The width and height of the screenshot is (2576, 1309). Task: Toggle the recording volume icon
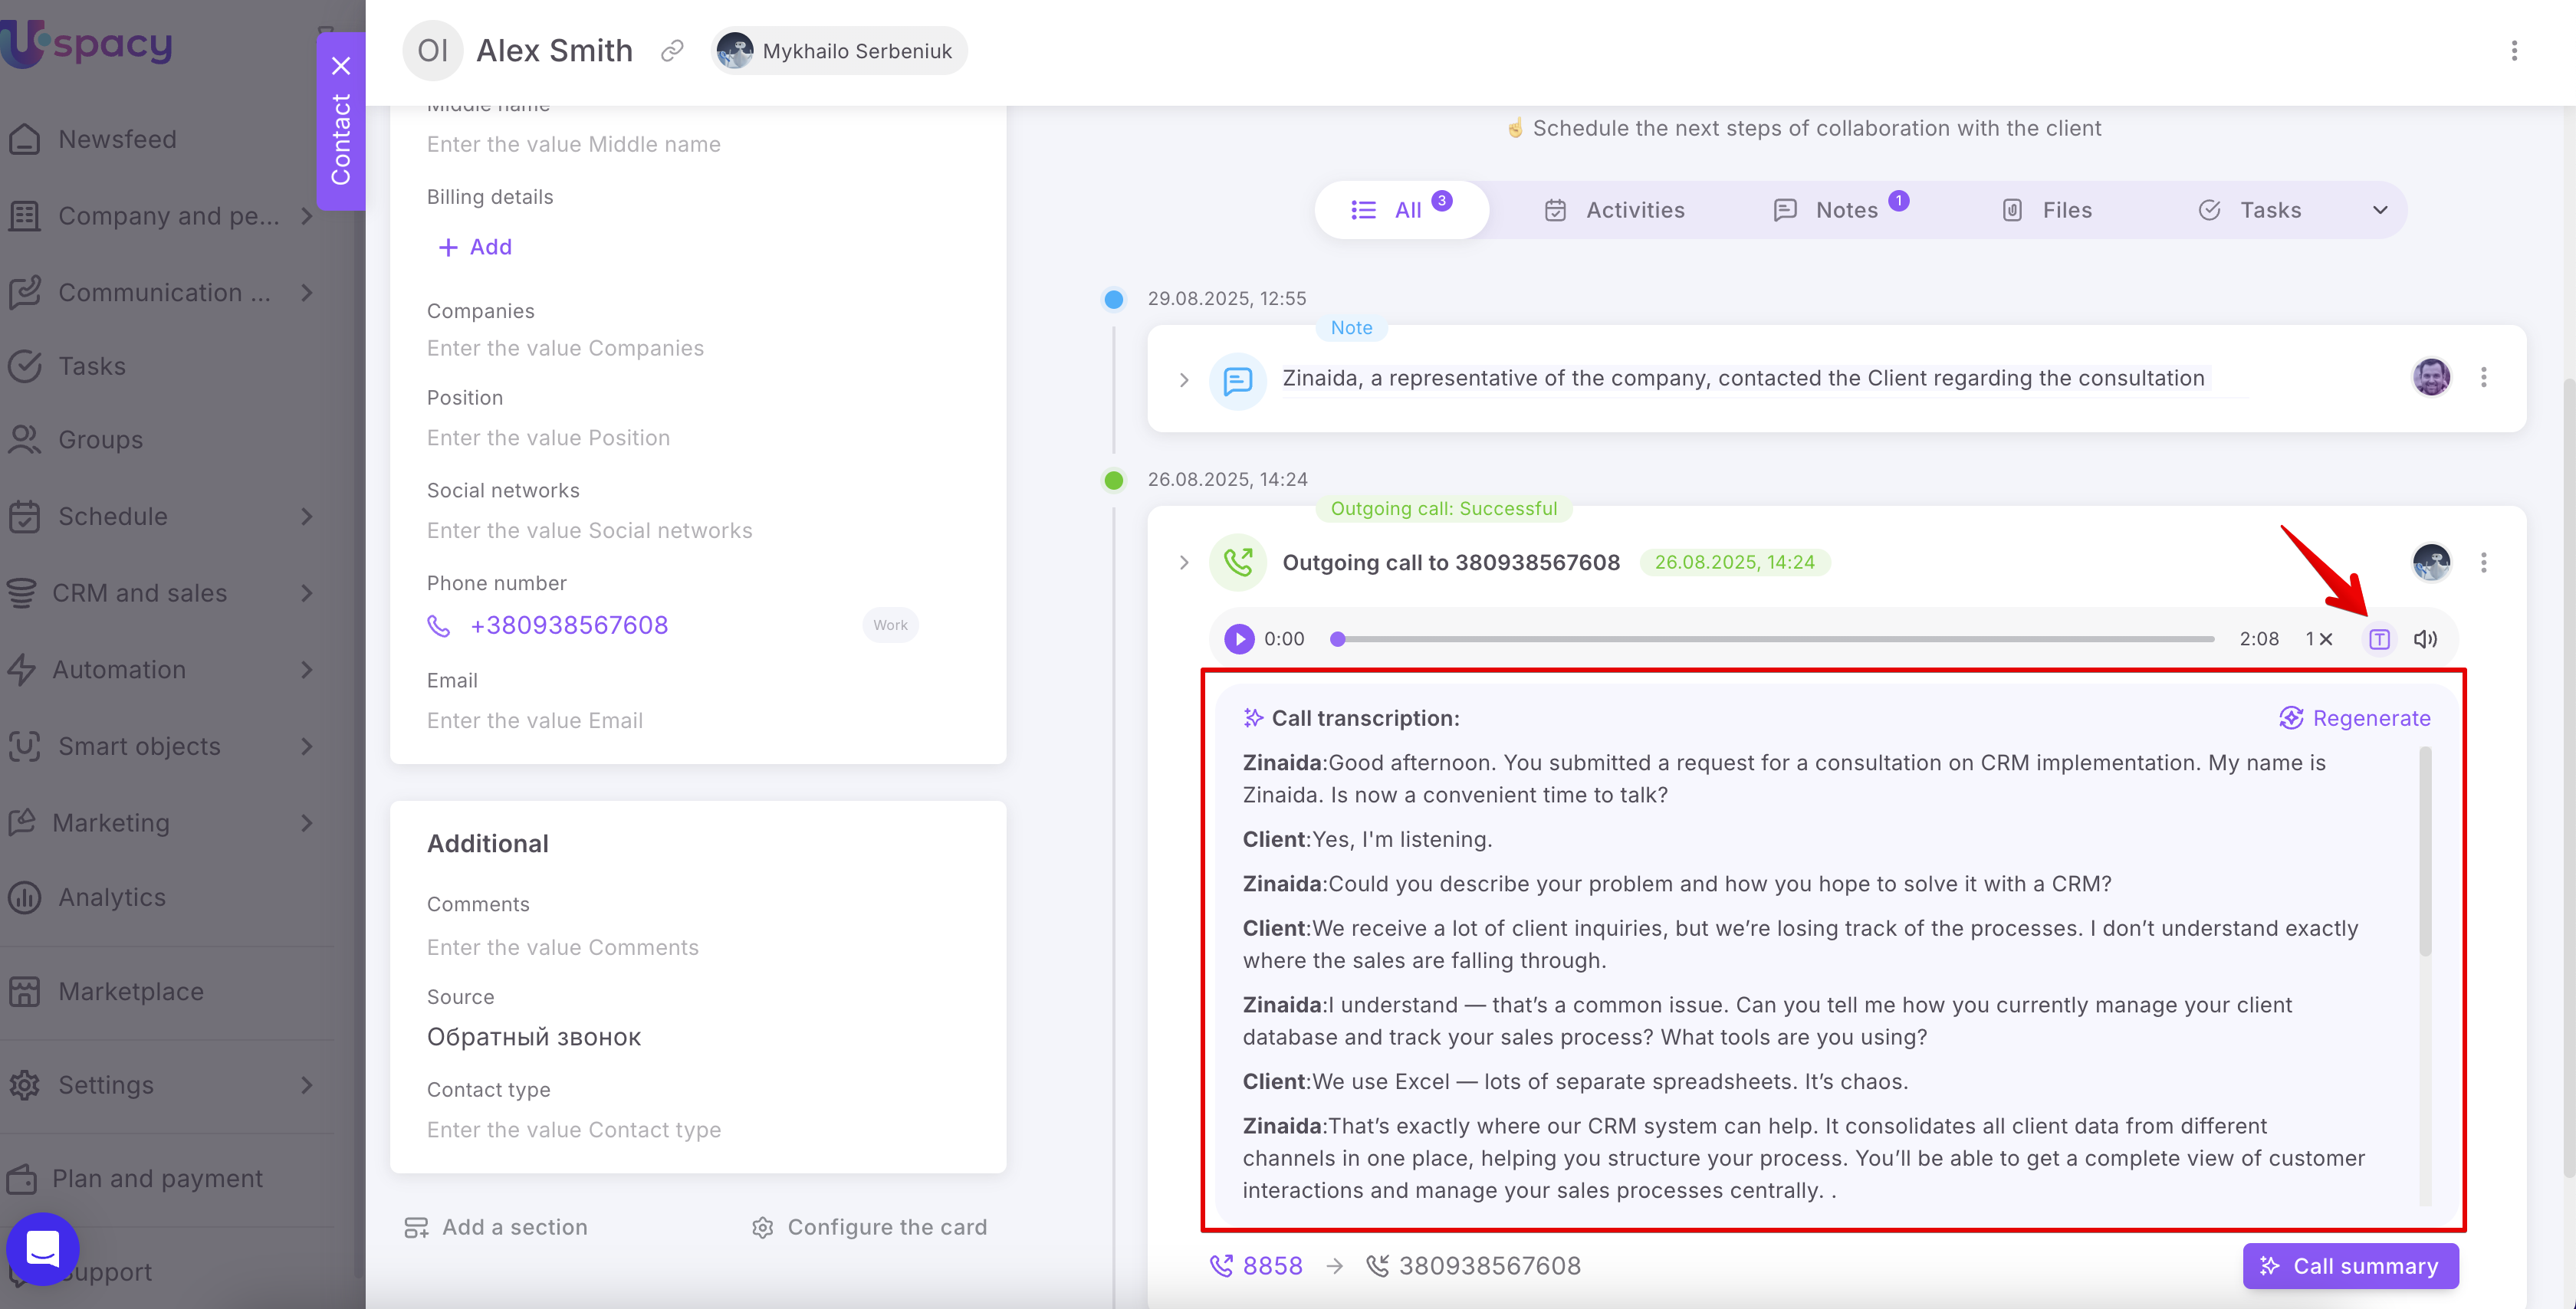tap(2425, 639)
